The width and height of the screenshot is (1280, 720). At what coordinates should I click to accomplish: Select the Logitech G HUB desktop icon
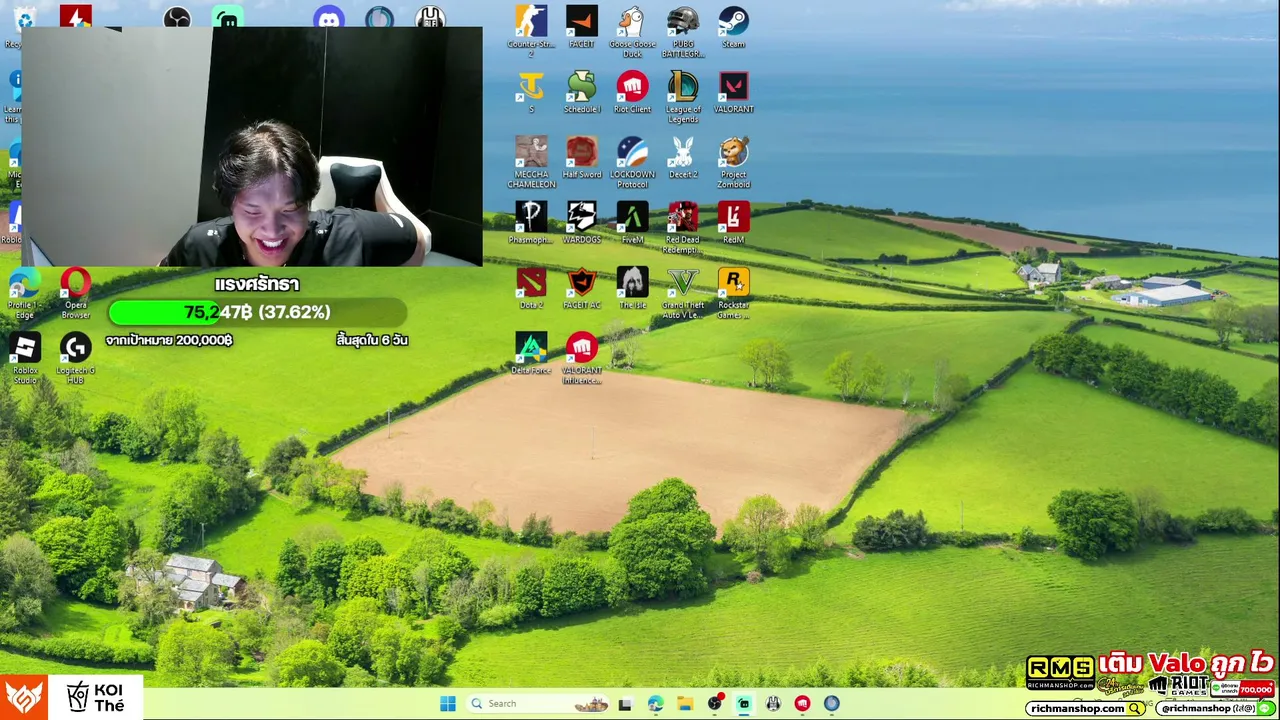pyautogui.click(x=75, y=358)
